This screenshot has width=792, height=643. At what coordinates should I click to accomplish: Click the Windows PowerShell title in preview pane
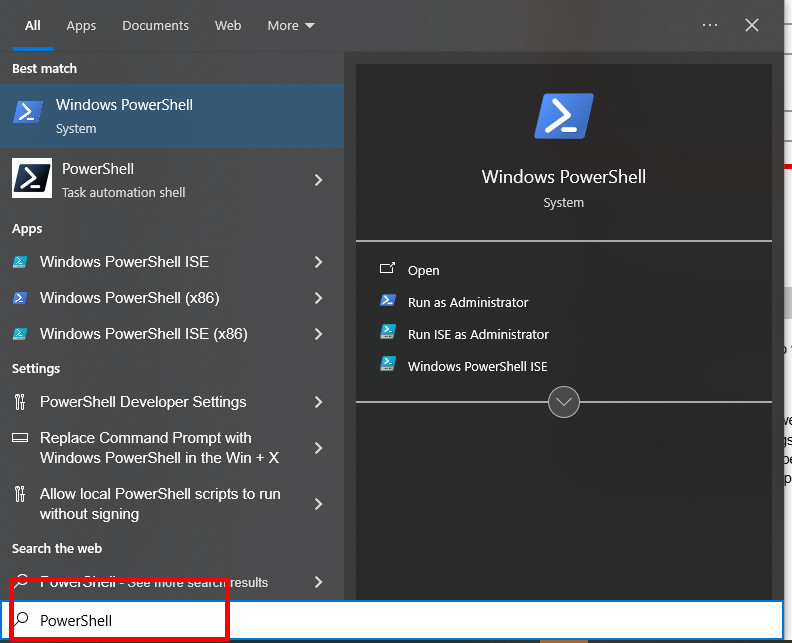pos(564,177)
